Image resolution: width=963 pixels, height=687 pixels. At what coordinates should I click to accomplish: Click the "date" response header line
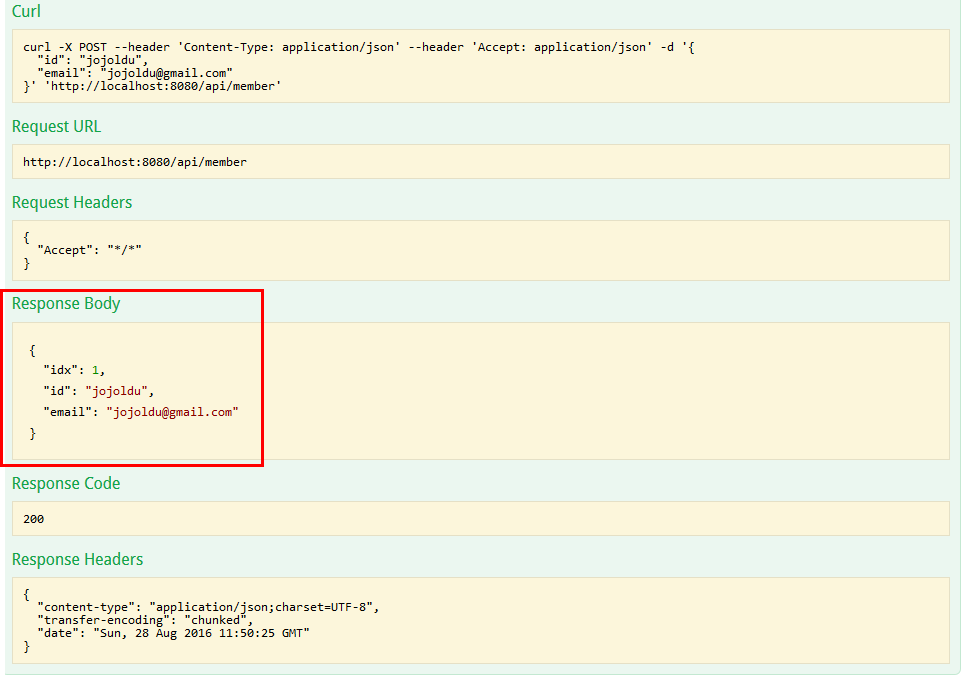point(173,633)
